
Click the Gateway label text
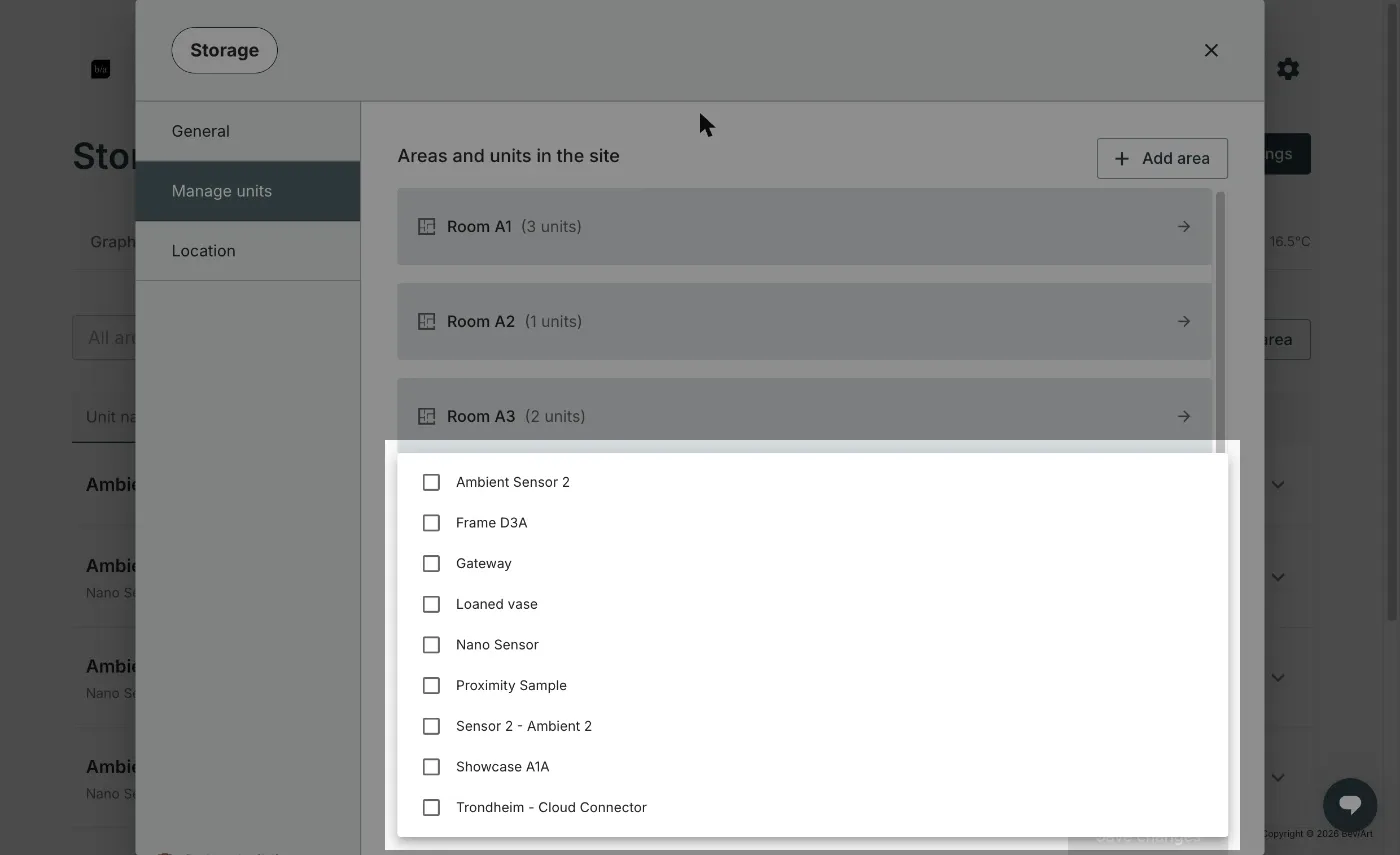(x=484, y=564)
